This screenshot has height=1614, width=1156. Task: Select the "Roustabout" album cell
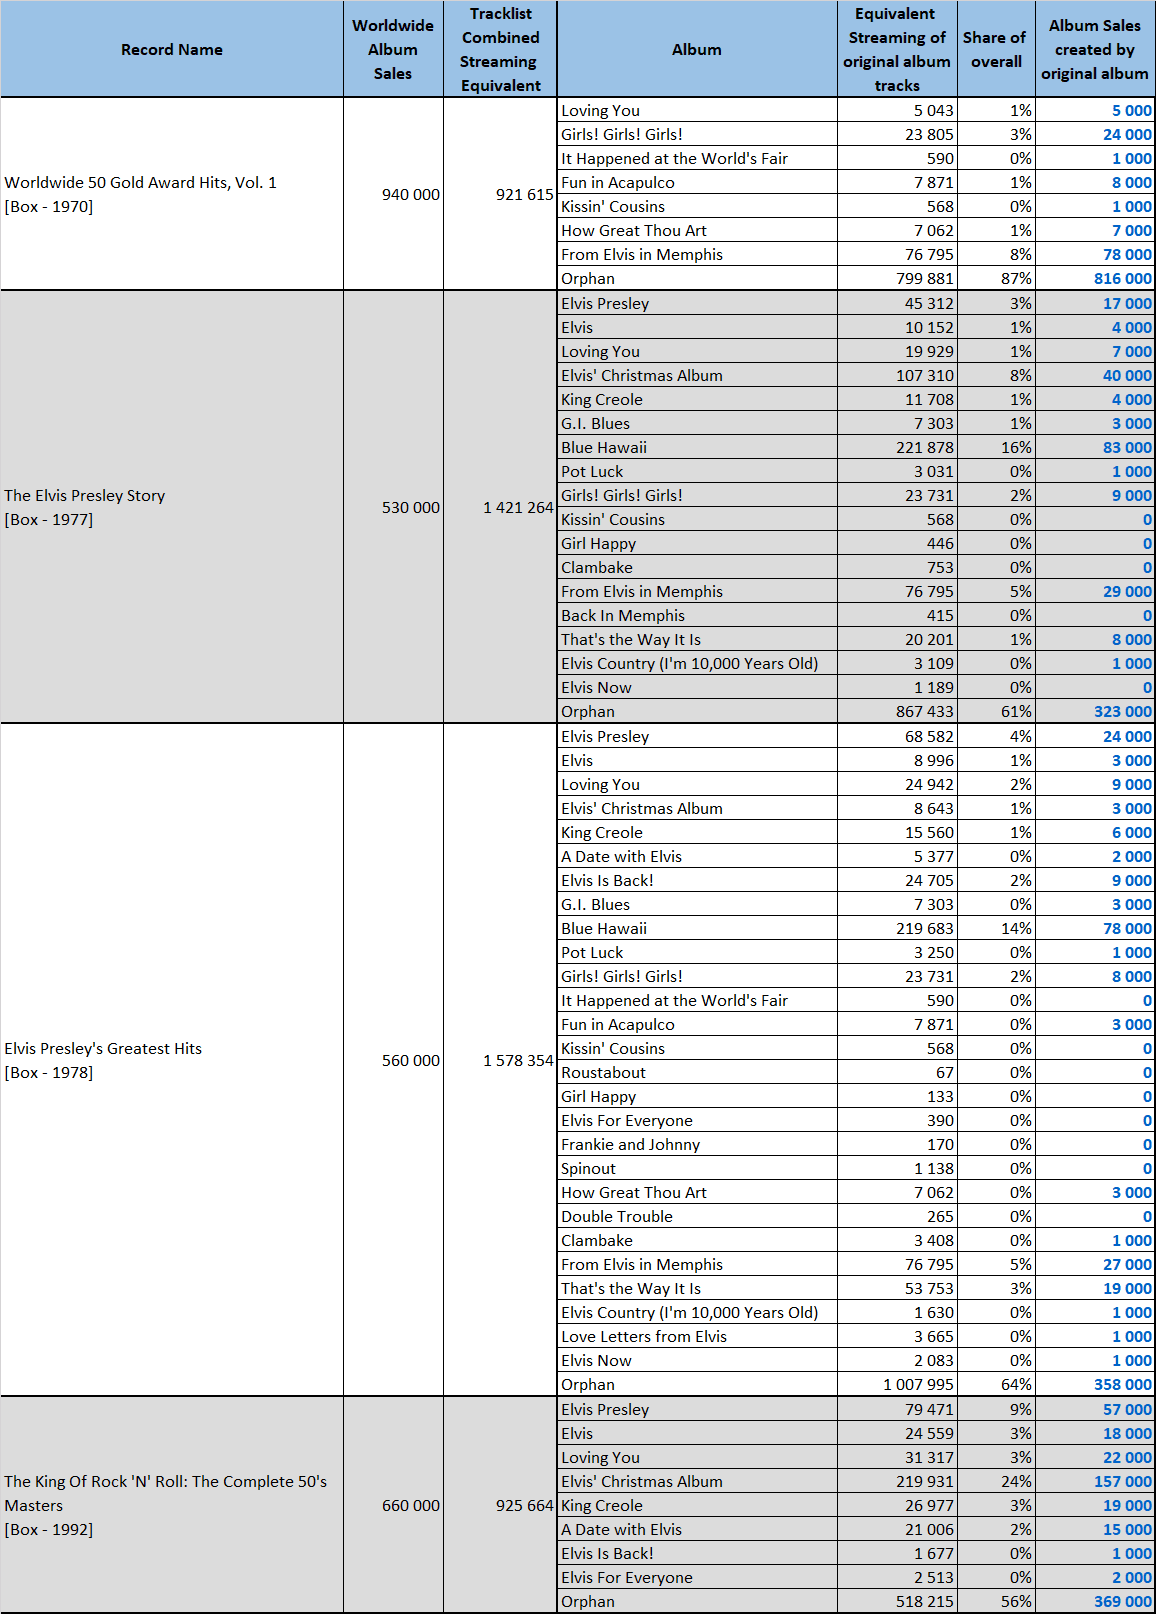(x=697, y=1072)
